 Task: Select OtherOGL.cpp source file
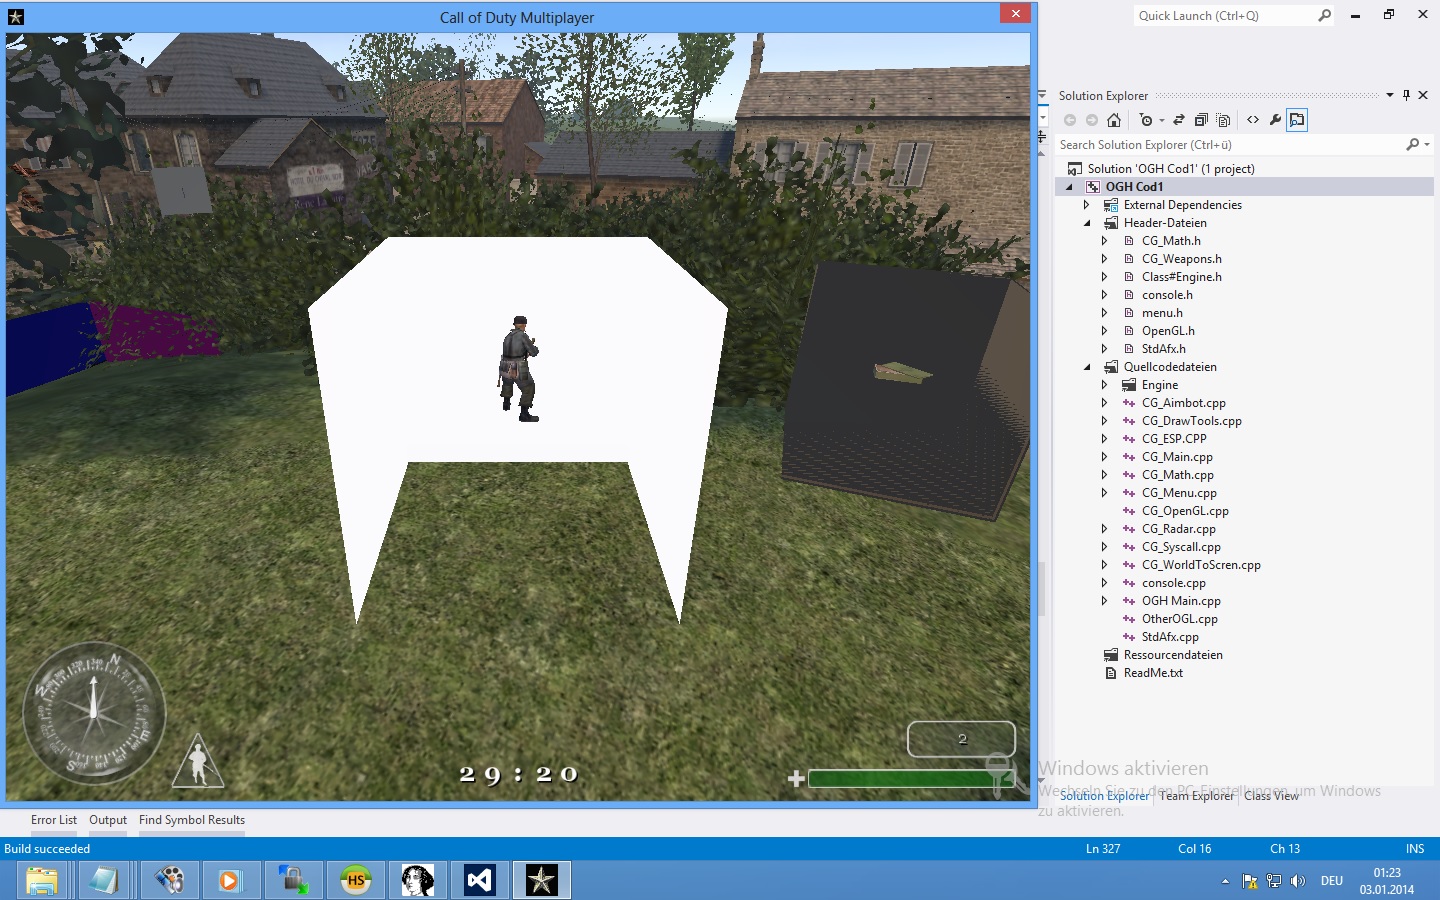[1180, 619]
